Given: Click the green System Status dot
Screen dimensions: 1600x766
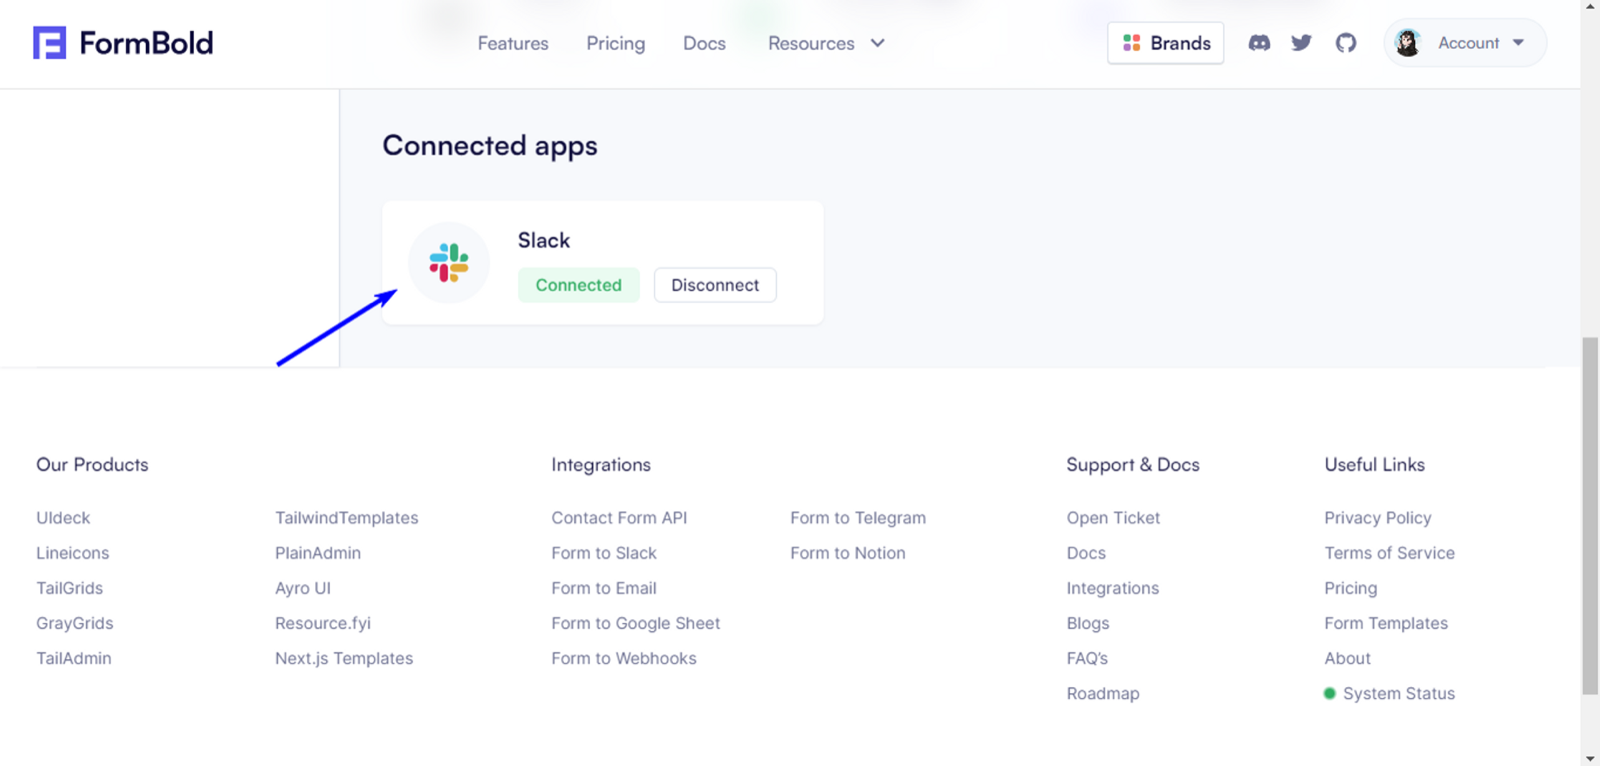Looking at the screenshot, I should [x=1330, y=693].
